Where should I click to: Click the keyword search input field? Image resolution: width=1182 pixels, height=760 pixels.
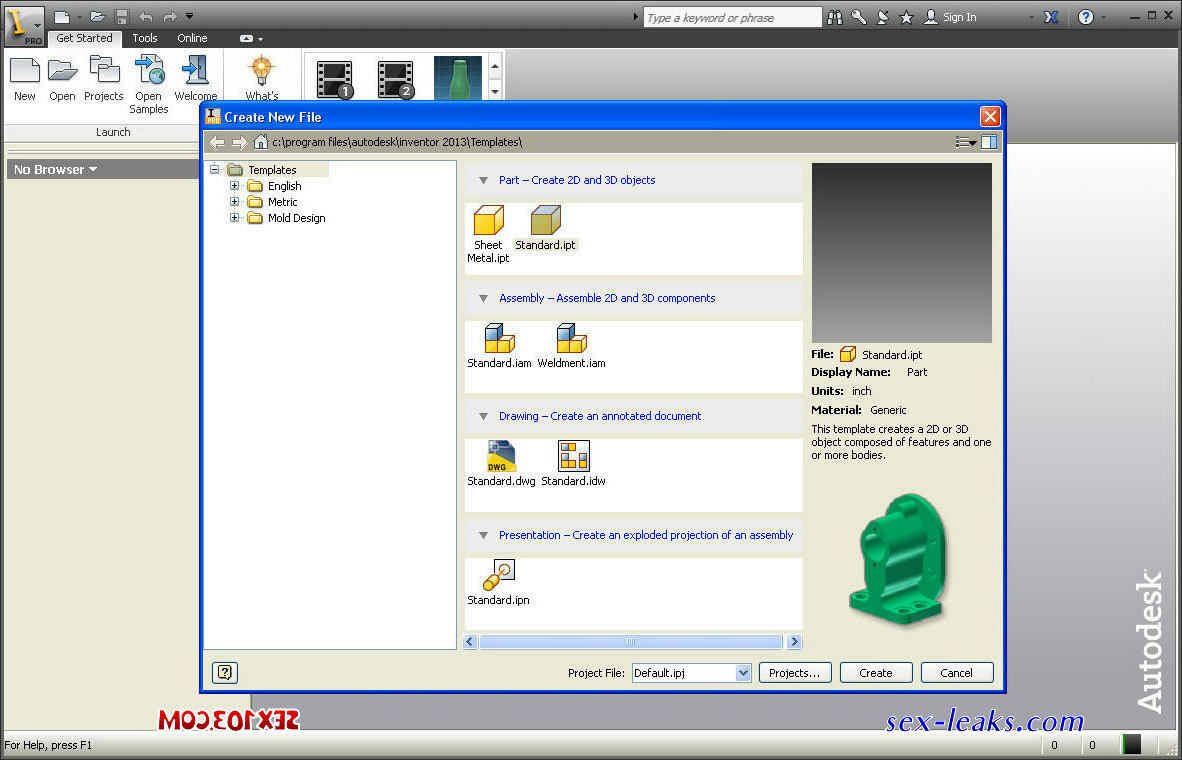click(732, 17)
